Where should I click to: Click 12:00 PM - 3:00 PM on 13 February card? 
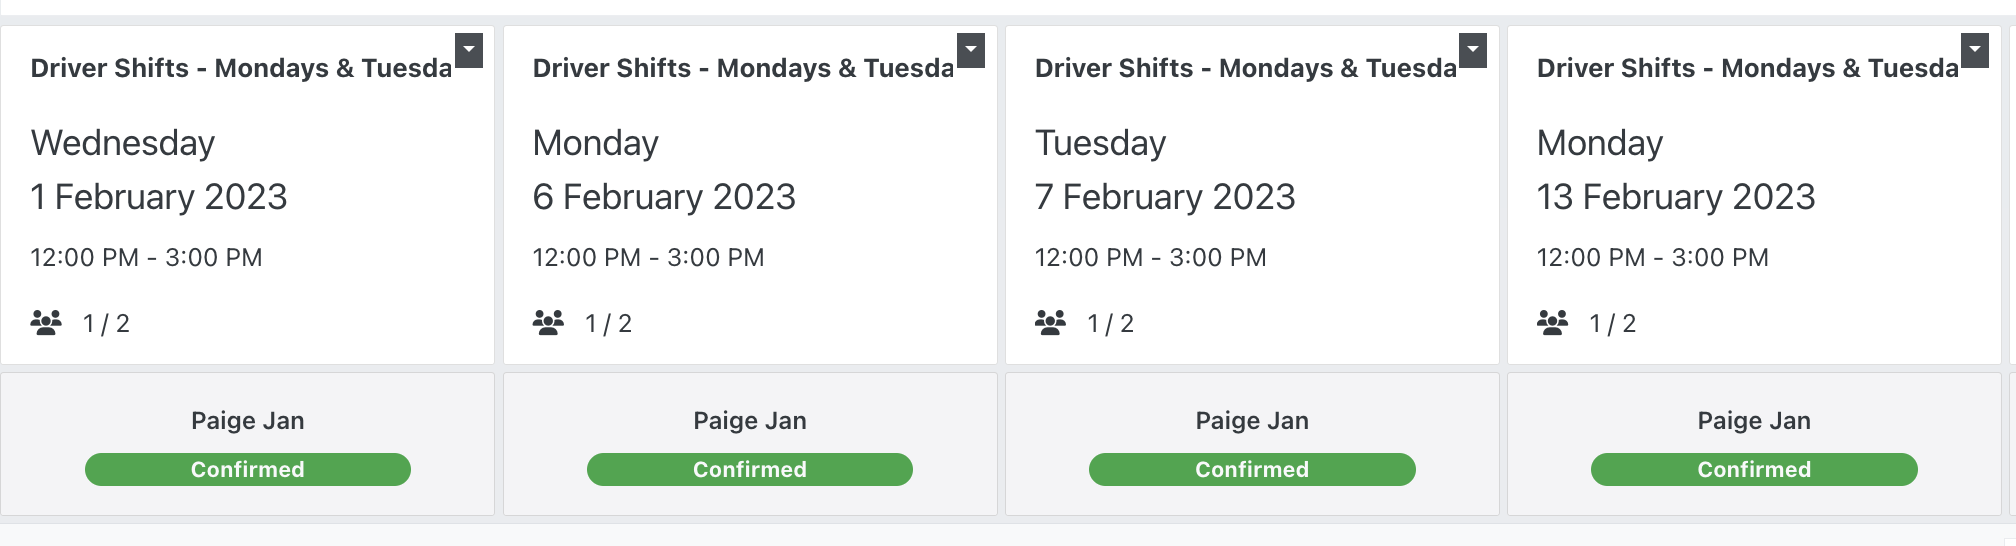pyautogui.click(x=1652, y=258)
